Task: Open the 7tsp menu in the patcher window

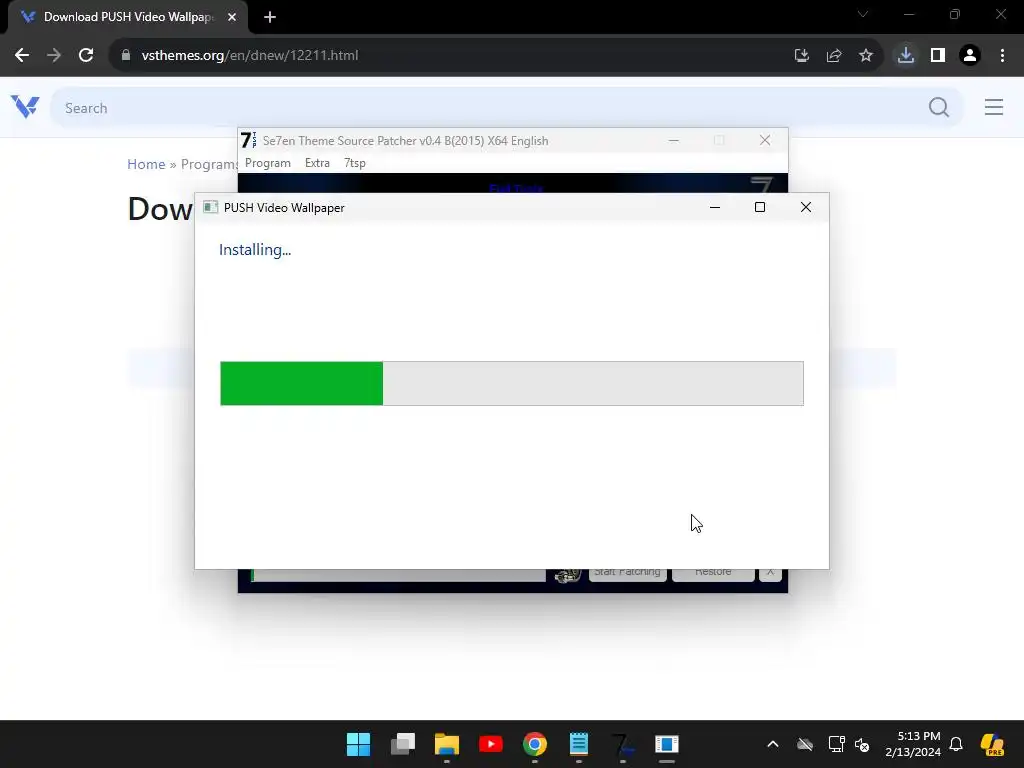Action: (355, 163)
